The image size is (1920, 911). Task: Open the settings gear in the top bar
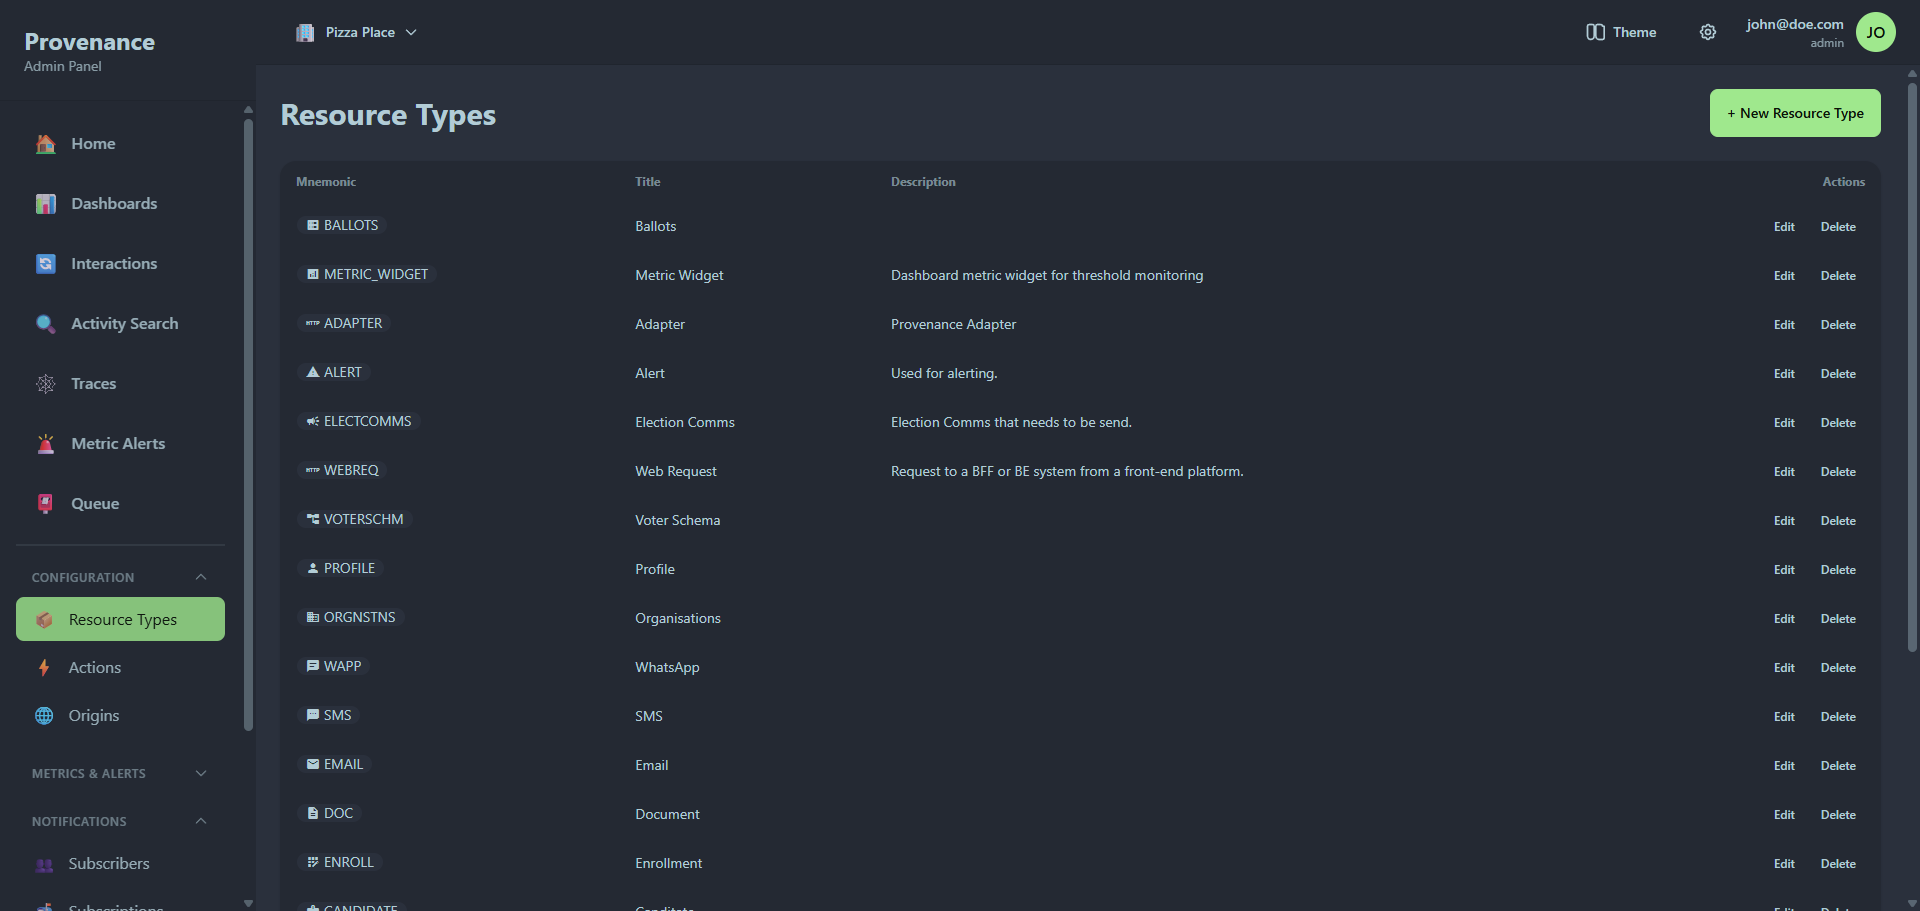click(1708, 32)
